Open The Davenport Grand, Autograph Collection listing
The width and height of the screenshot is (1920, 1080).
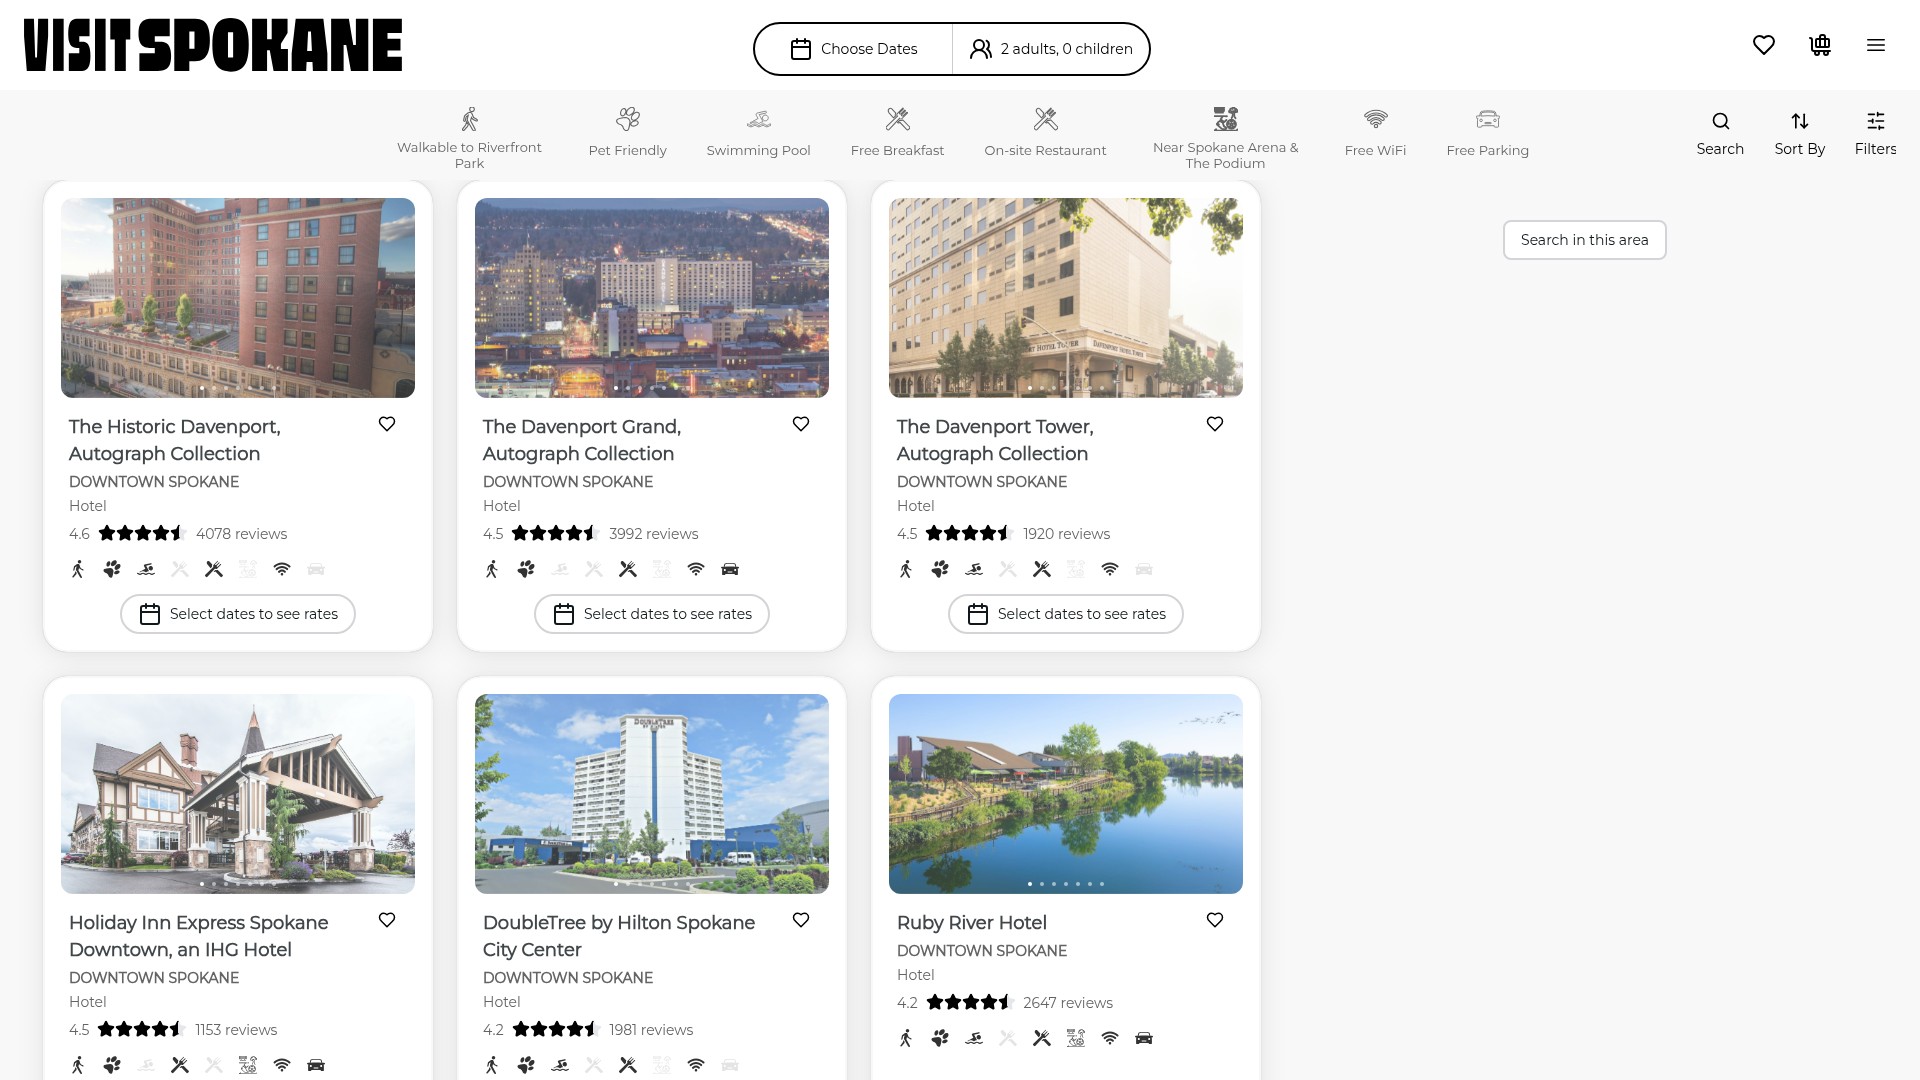[x=582, y=440]
